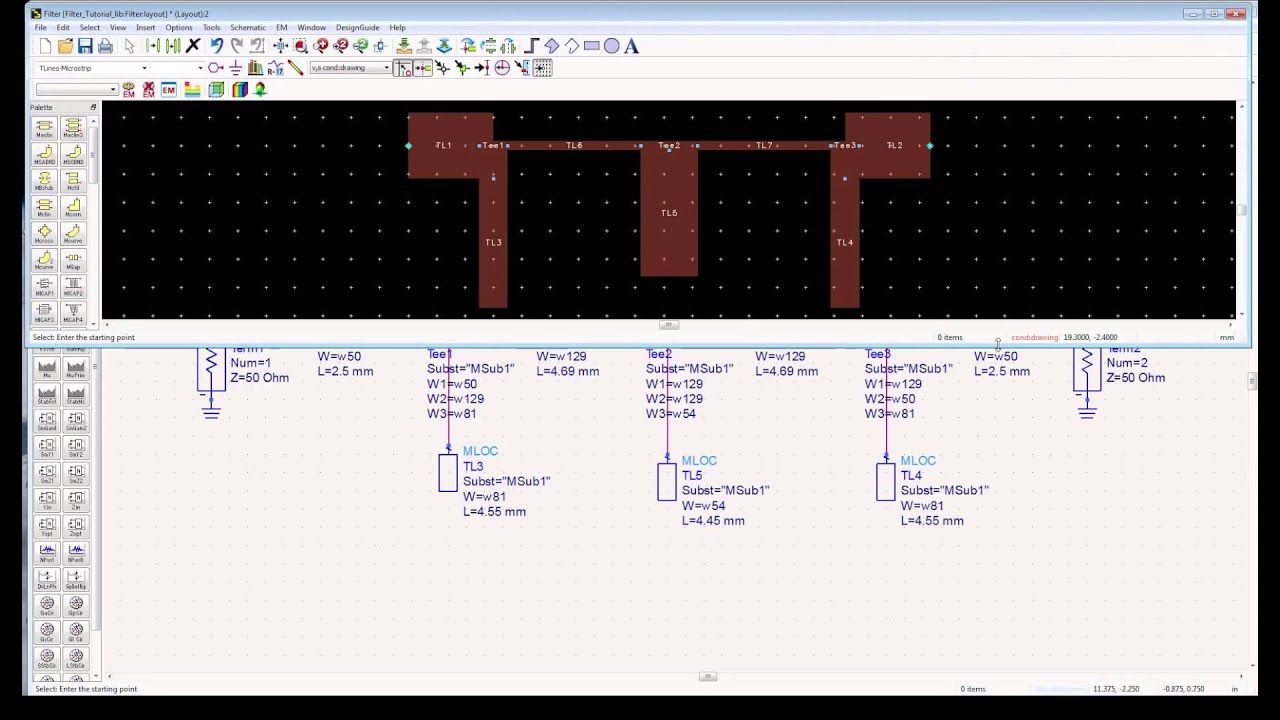Click the View All crosshair arrows icon
This screenshot has width=1280, height=720.
pyautogui.click(x=280, y=46)
